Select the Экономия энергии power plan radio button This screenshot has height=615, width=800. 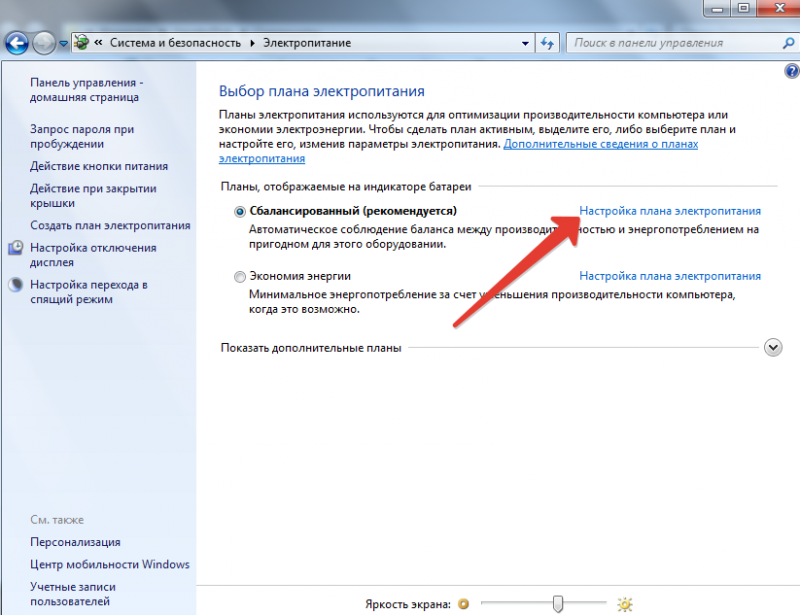[x=239, y=277]
